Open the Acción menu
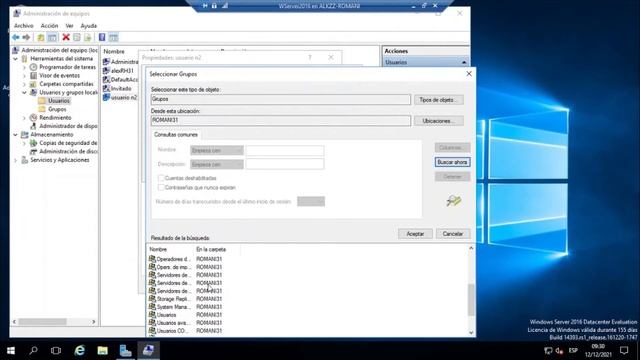This screenshot has height=360, width=640. (49, 26)
